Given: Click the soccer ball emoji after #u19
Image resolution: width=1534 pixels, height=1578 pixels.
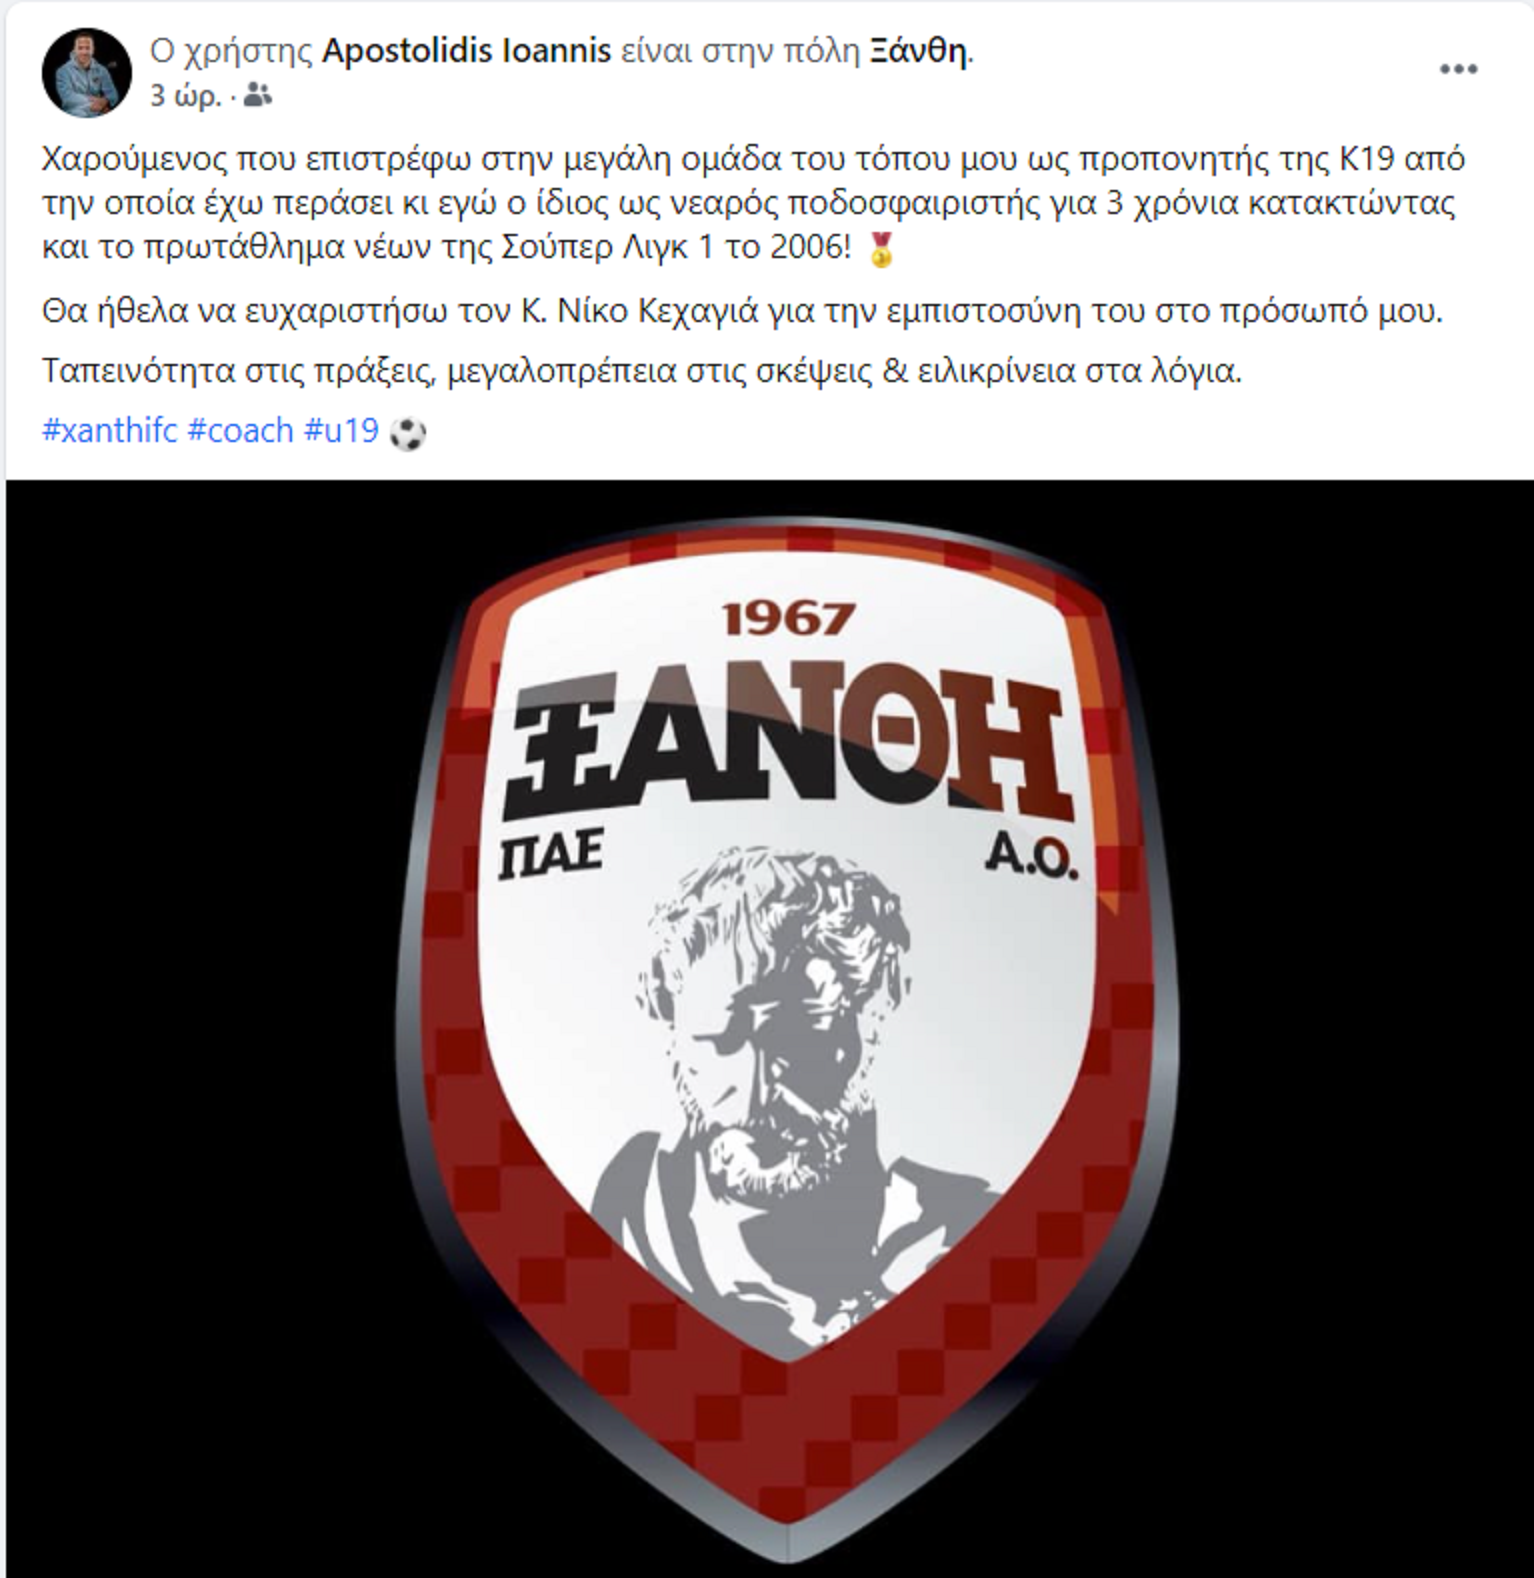Looking at the screenshot, I should 408,432.
